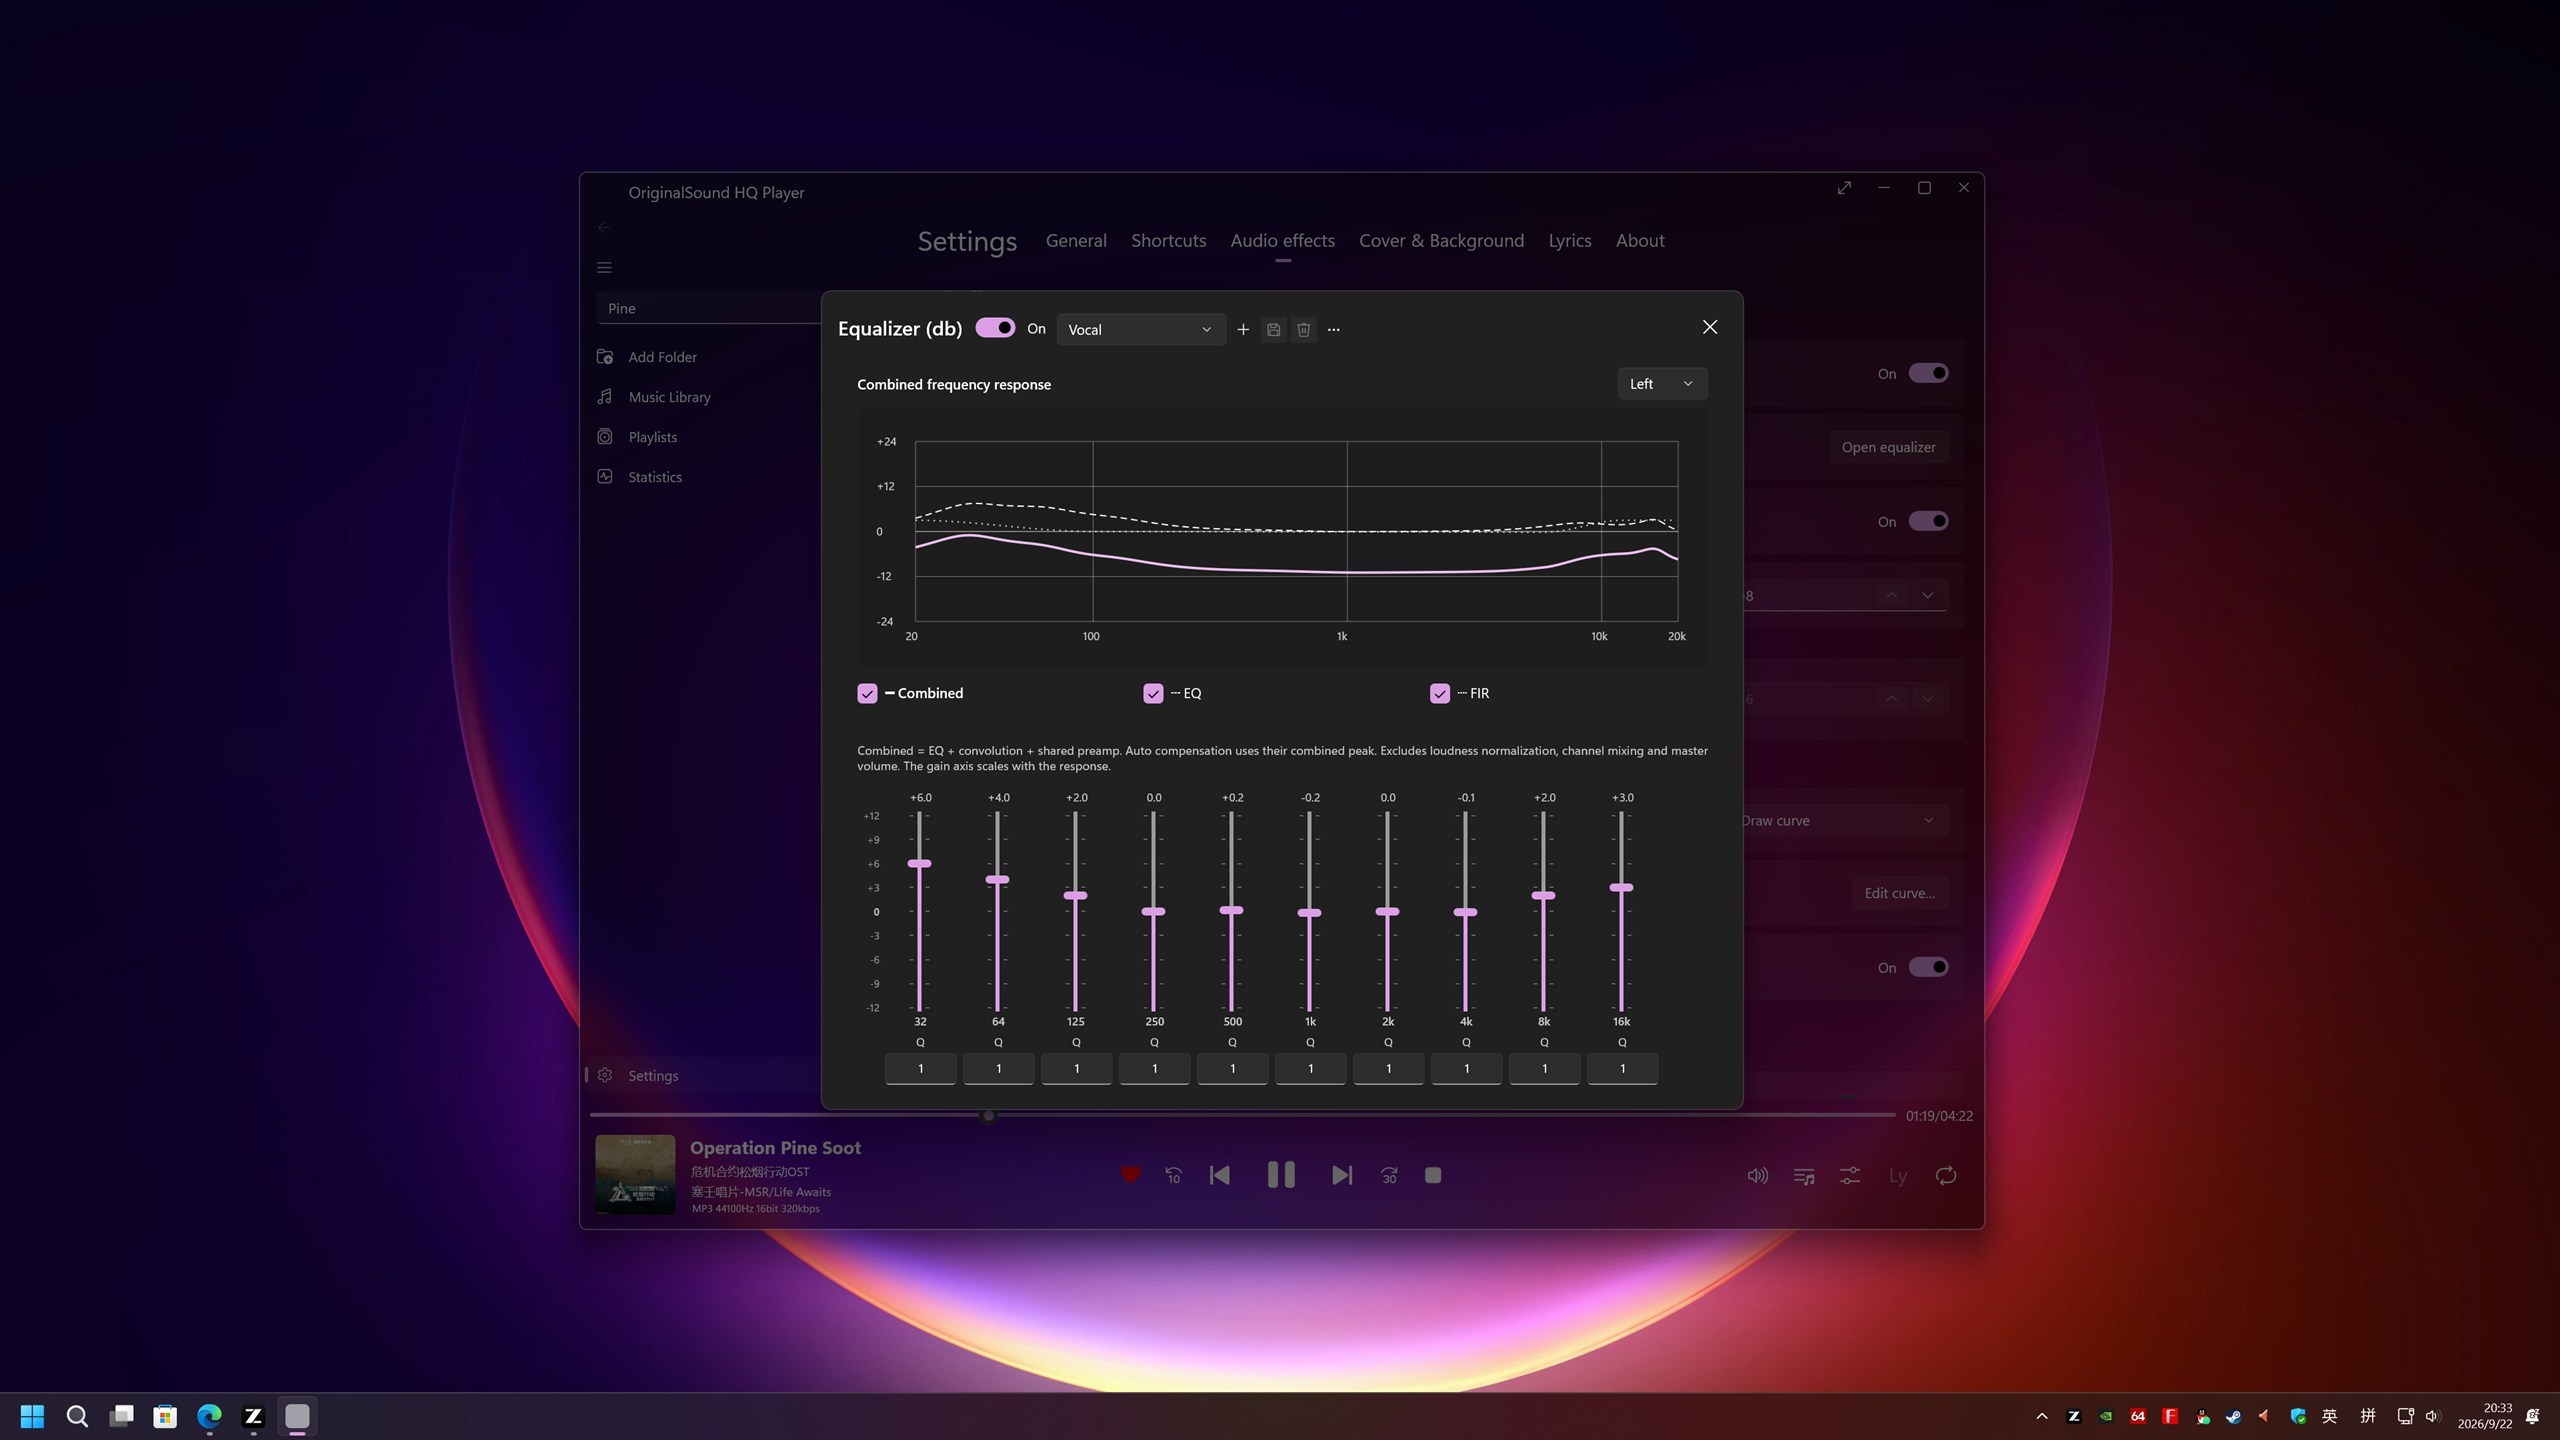The image size is (2560, 1440).
Task: Open taskbar Search
Action: coord(77,1416)
